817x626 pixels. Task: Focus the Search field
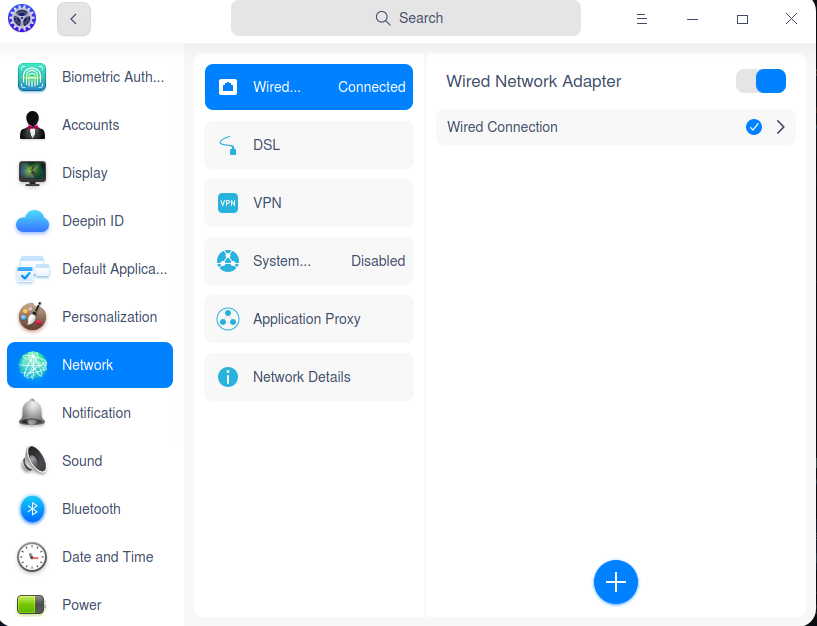click(x=405, y=18)
